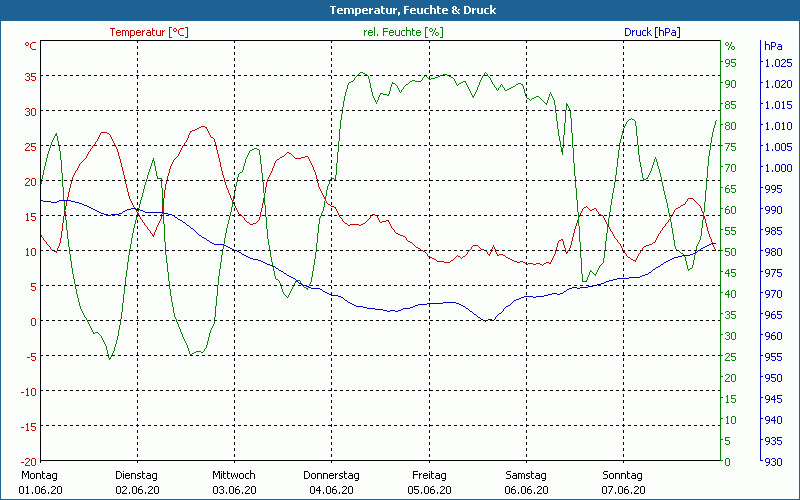Select the Mittwoch day label
800x500 pixels.
[x=234, y=475]
